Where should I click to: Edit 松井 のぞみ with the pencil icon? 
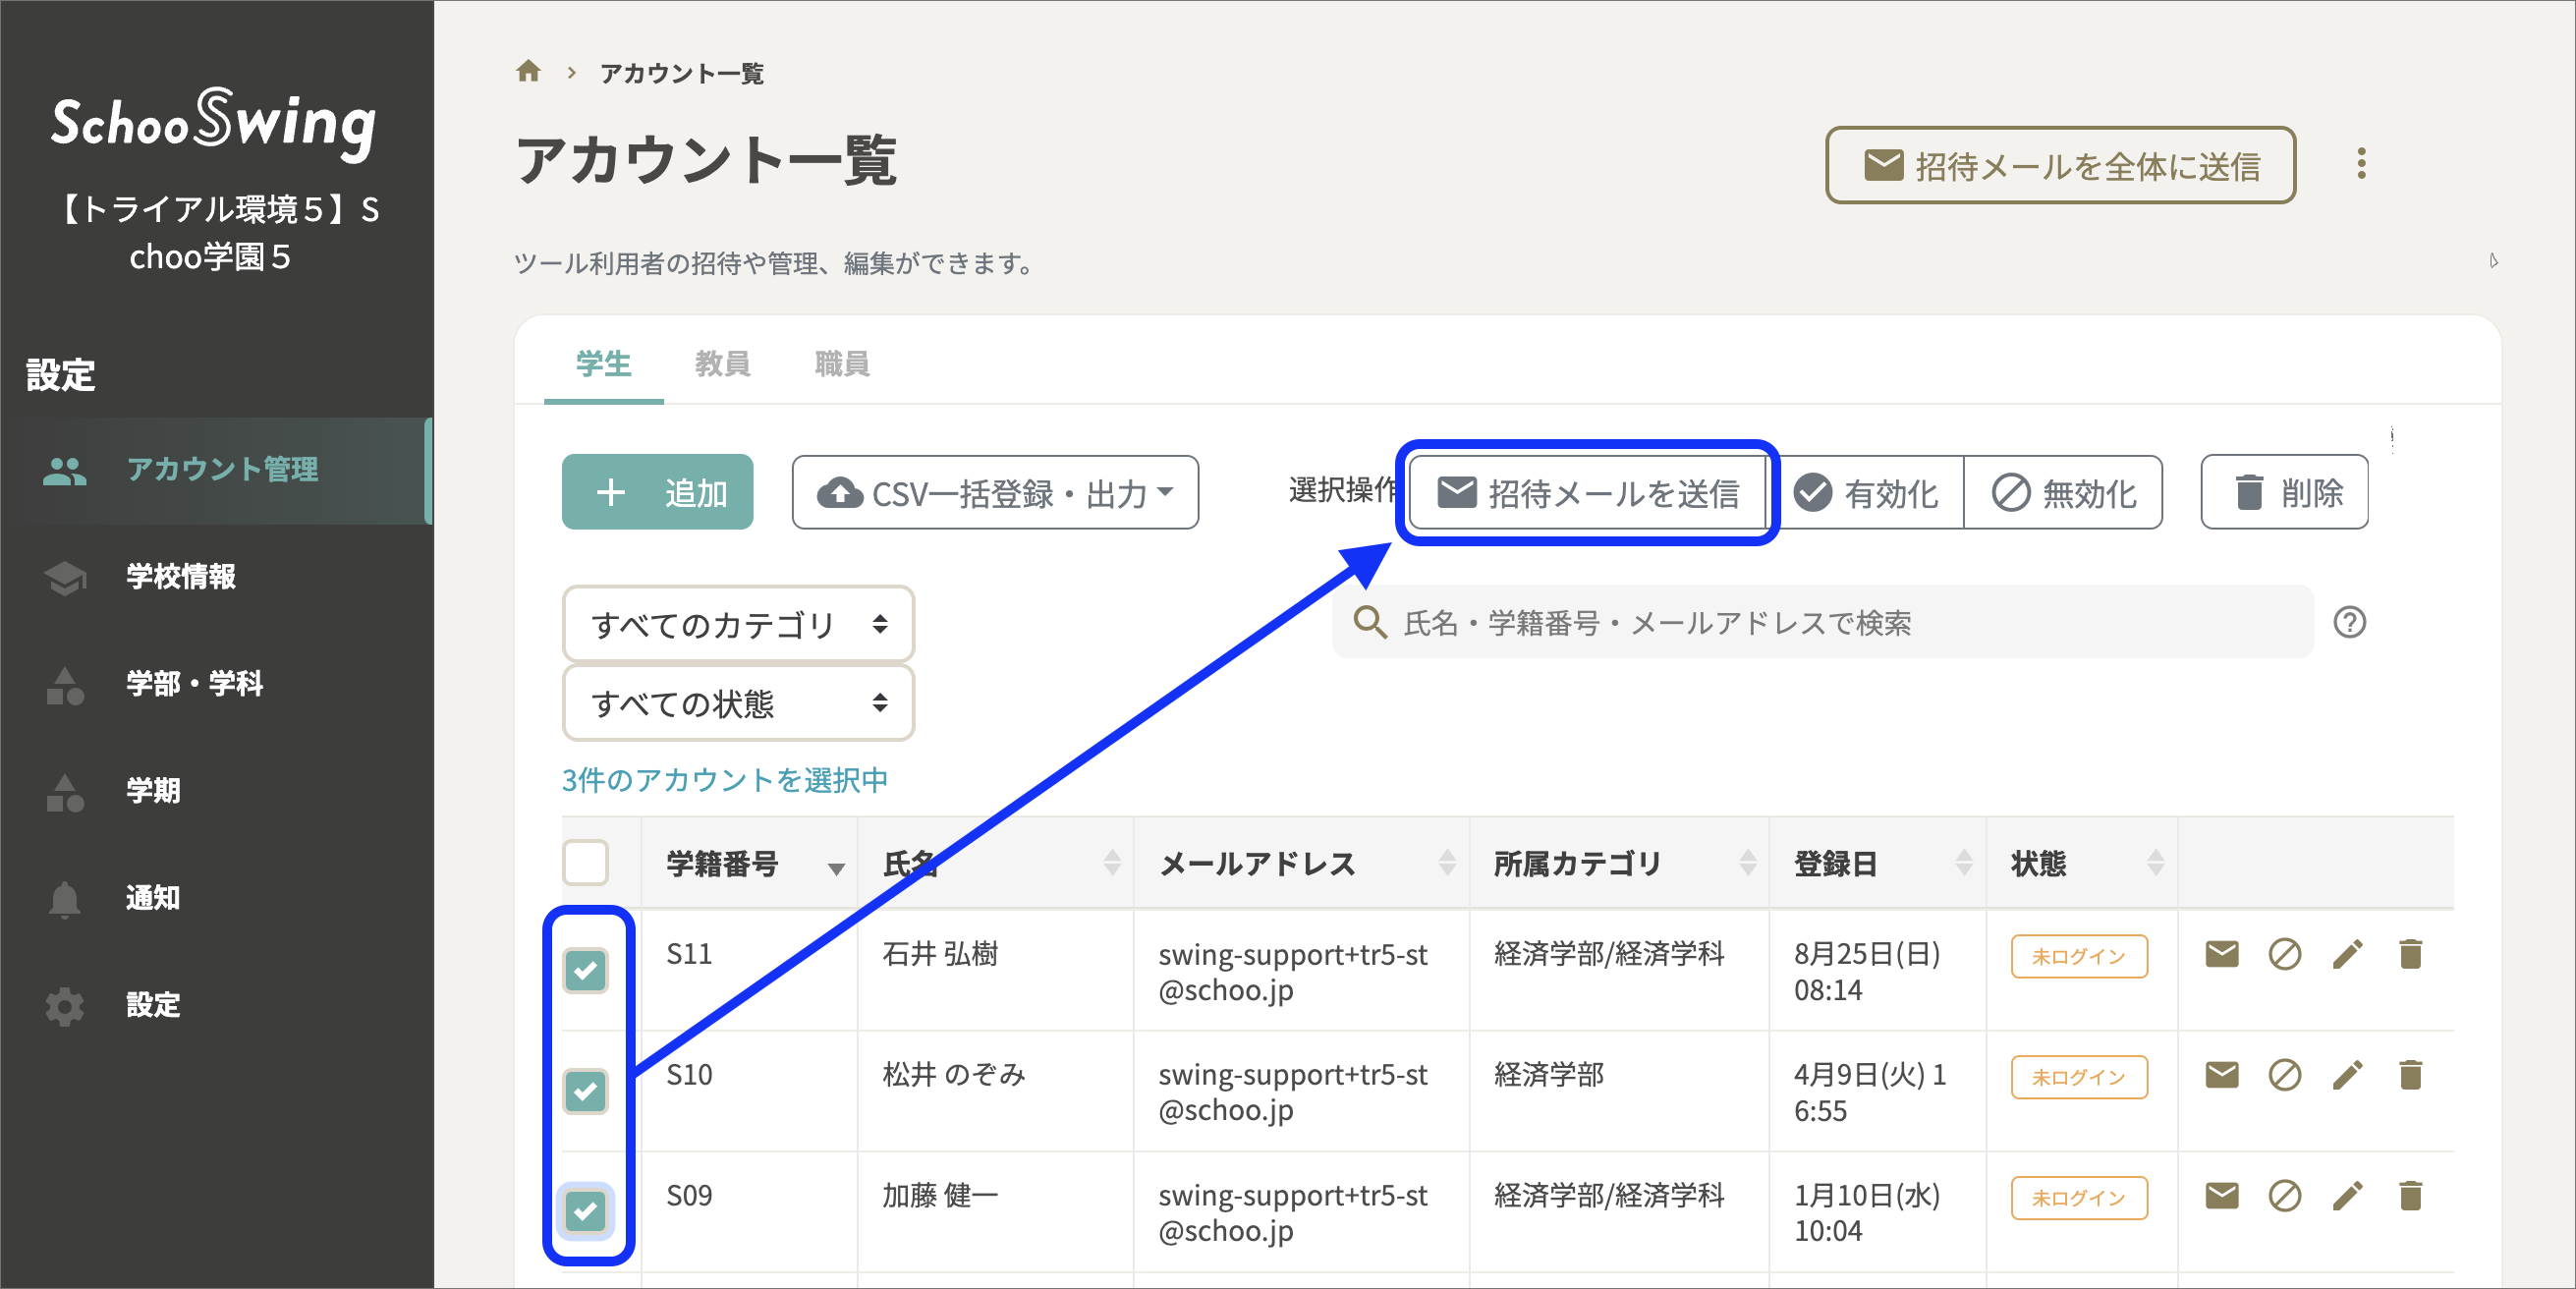click(2347, 1075)
